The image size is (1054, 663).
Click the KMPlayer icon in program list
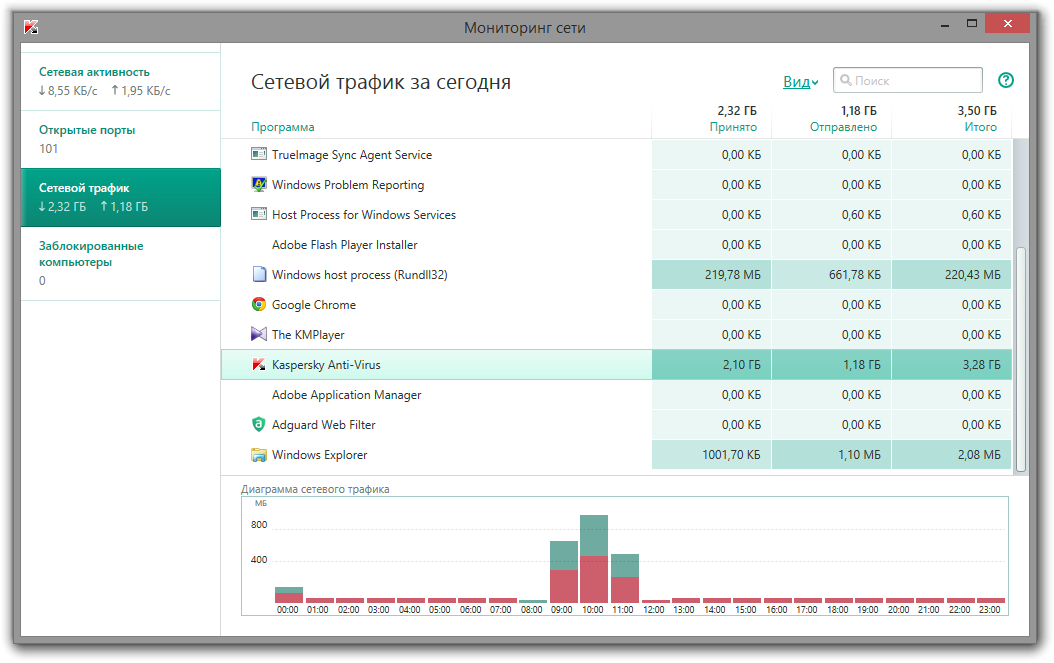[x=259, y=335]
